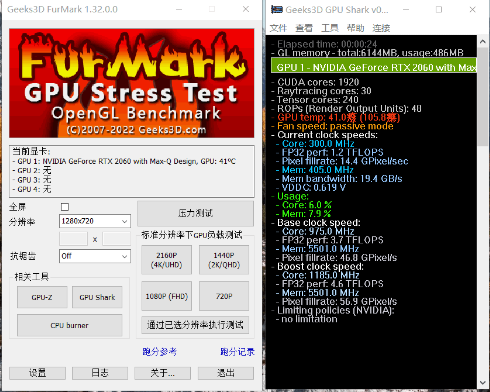
Task: Open the 抗锯齿 Off dropdown
Action: click(x=95, y=256)
